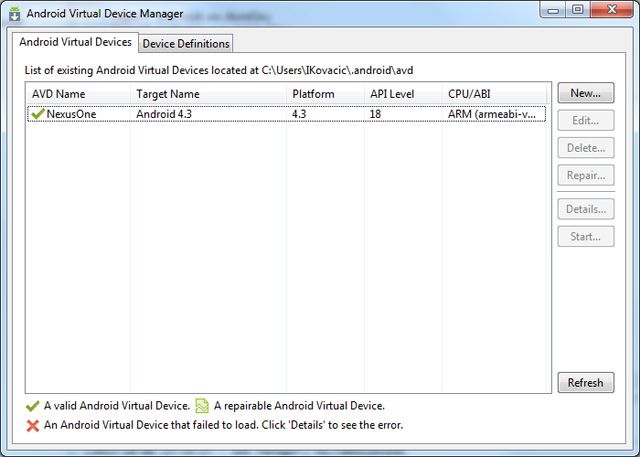The width and height of the screenshot is (640, 457).
Task: Sort by the Platform column header
Action: tap(325, 94)
